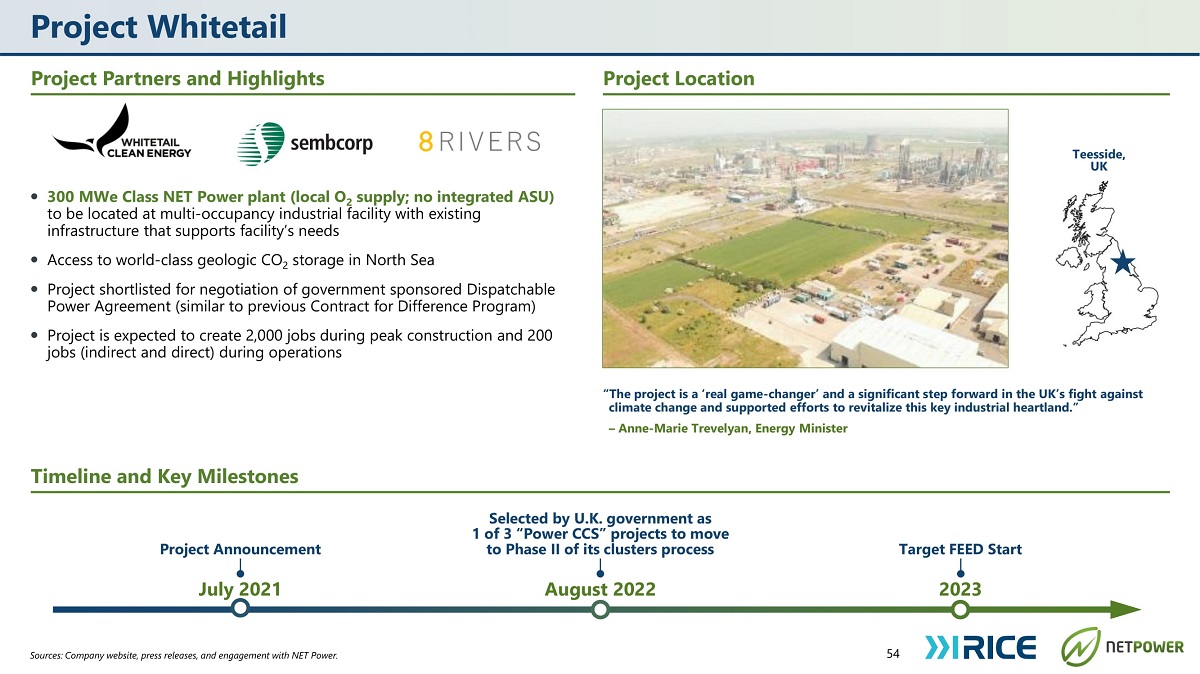Click the Anne-Marie Trevelyan attribution
Image resolution: width=1200 pixels, height=674 pixels.
(x=728, y=428)
